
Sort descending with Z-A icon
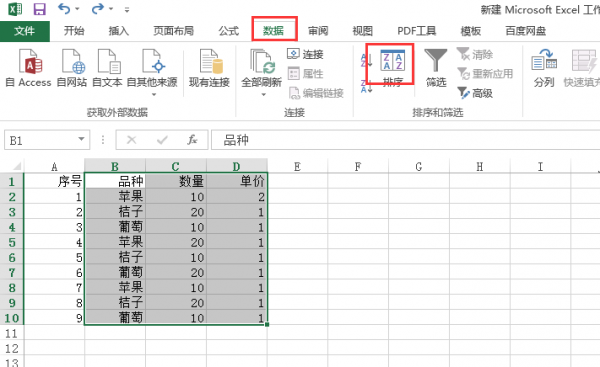[366, 86]
